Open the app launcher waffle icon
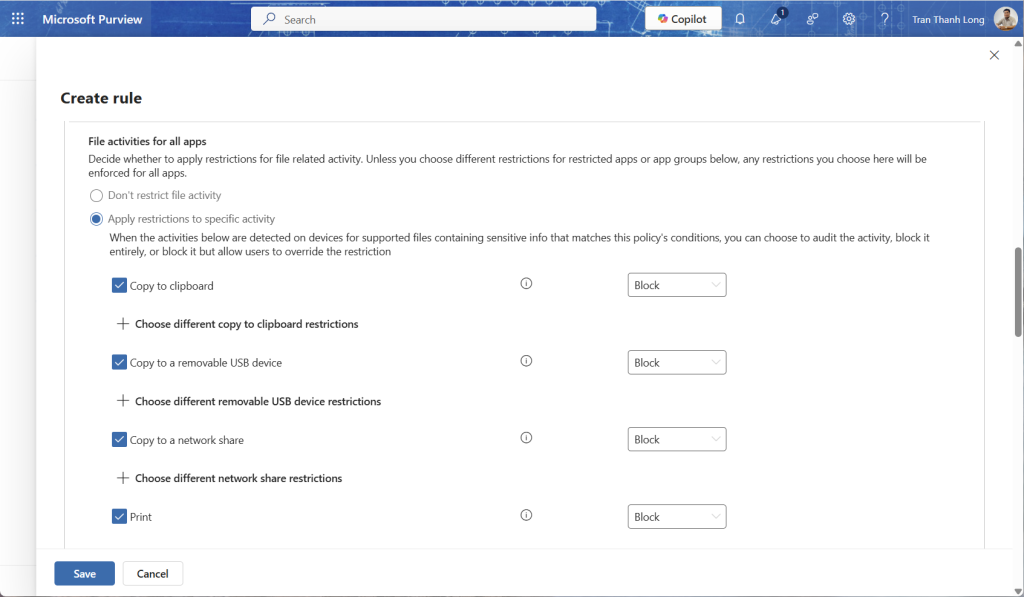Screen dimensions: 1024x597 tap(18, 19)
